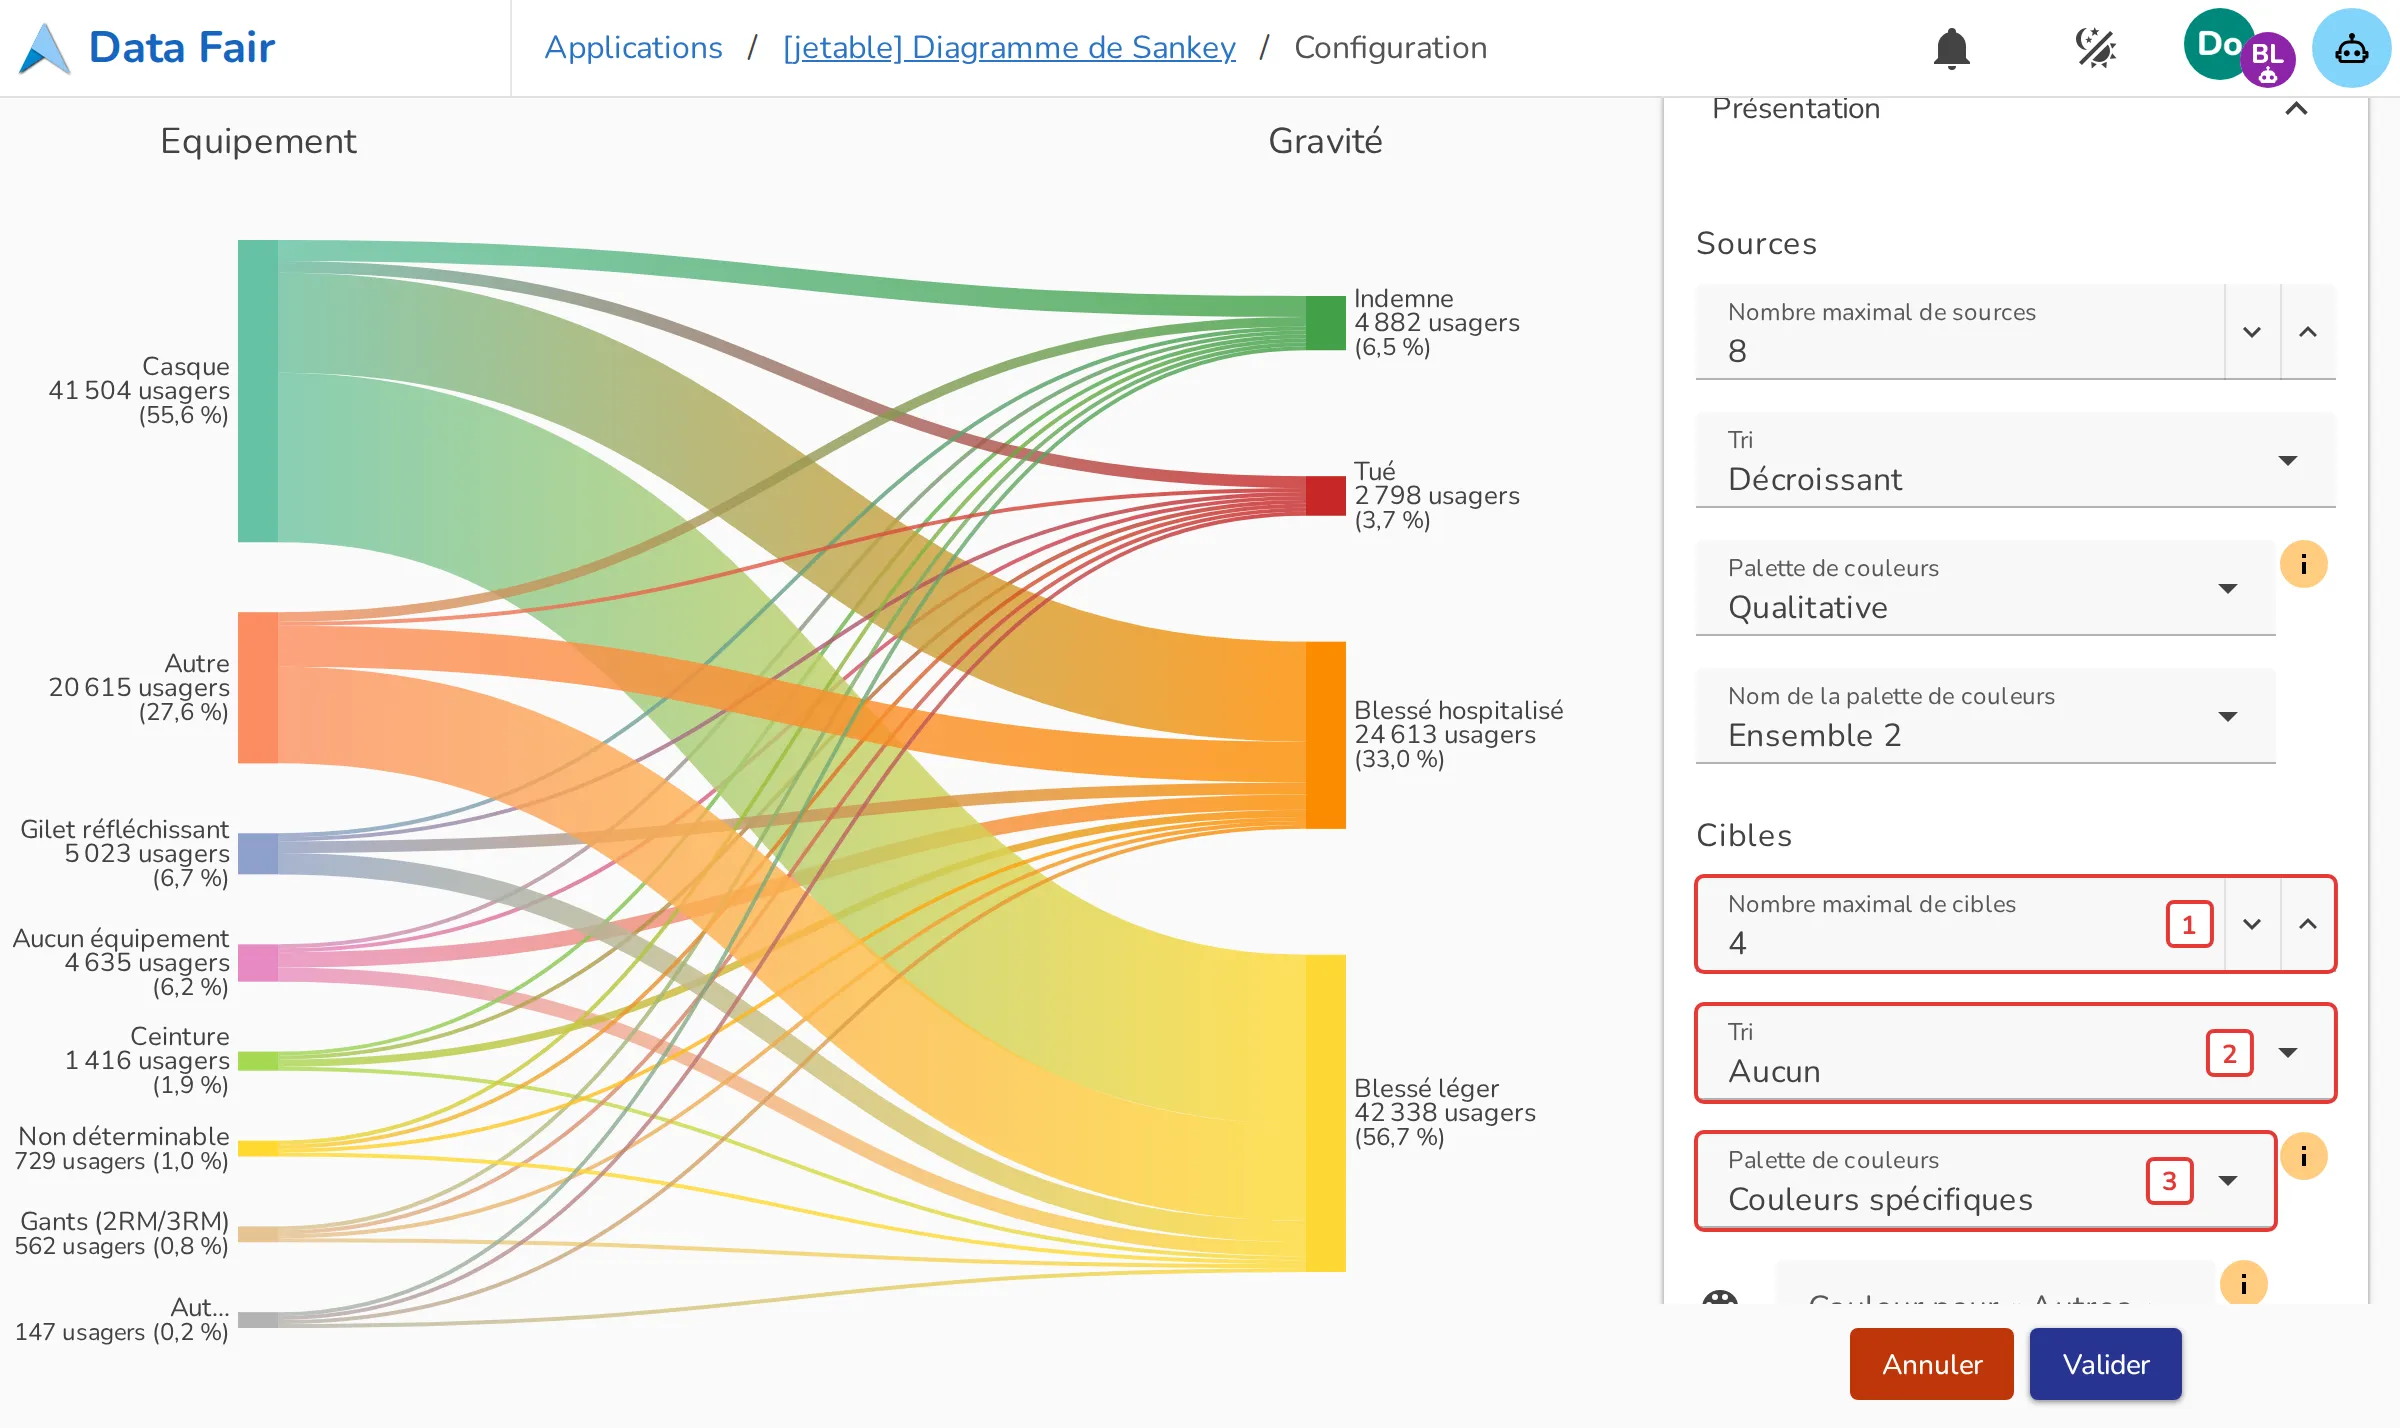Toggle dark mode with the moon-stars icon
The width and height of the screenshot is (2400, 1428).
(x=2095, y=48)
